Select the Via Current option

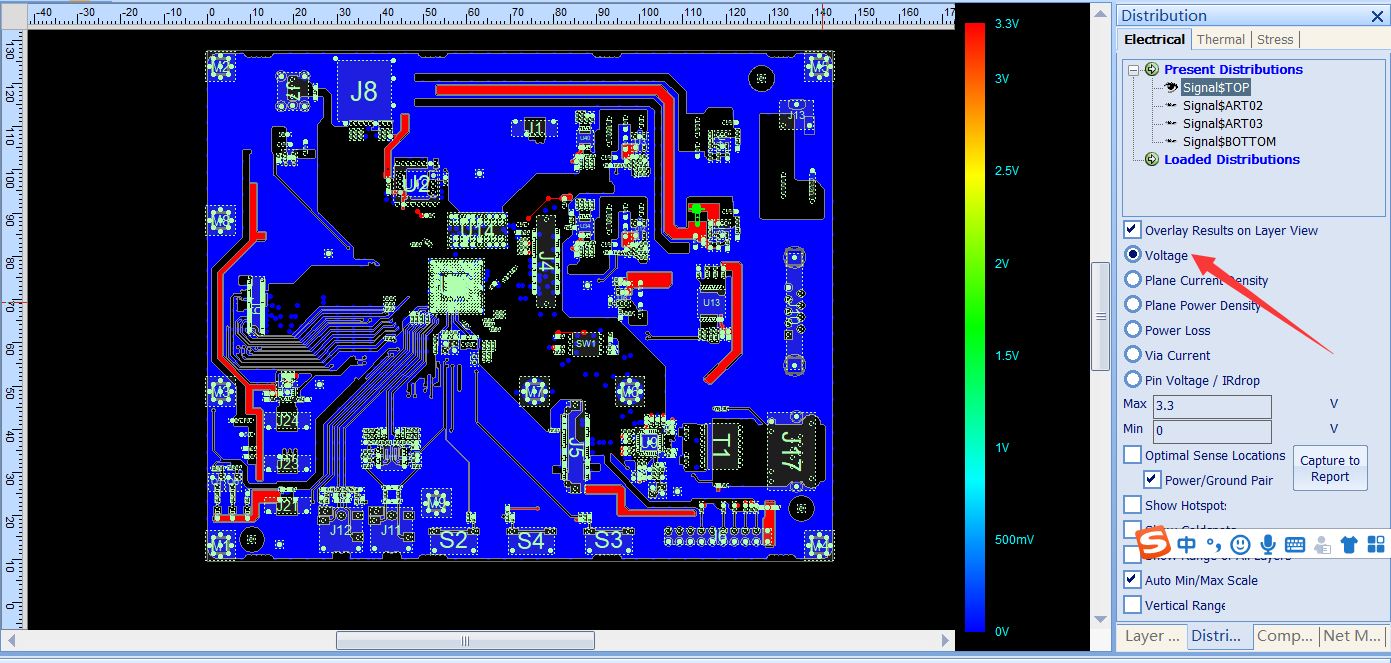(1133, 355)
